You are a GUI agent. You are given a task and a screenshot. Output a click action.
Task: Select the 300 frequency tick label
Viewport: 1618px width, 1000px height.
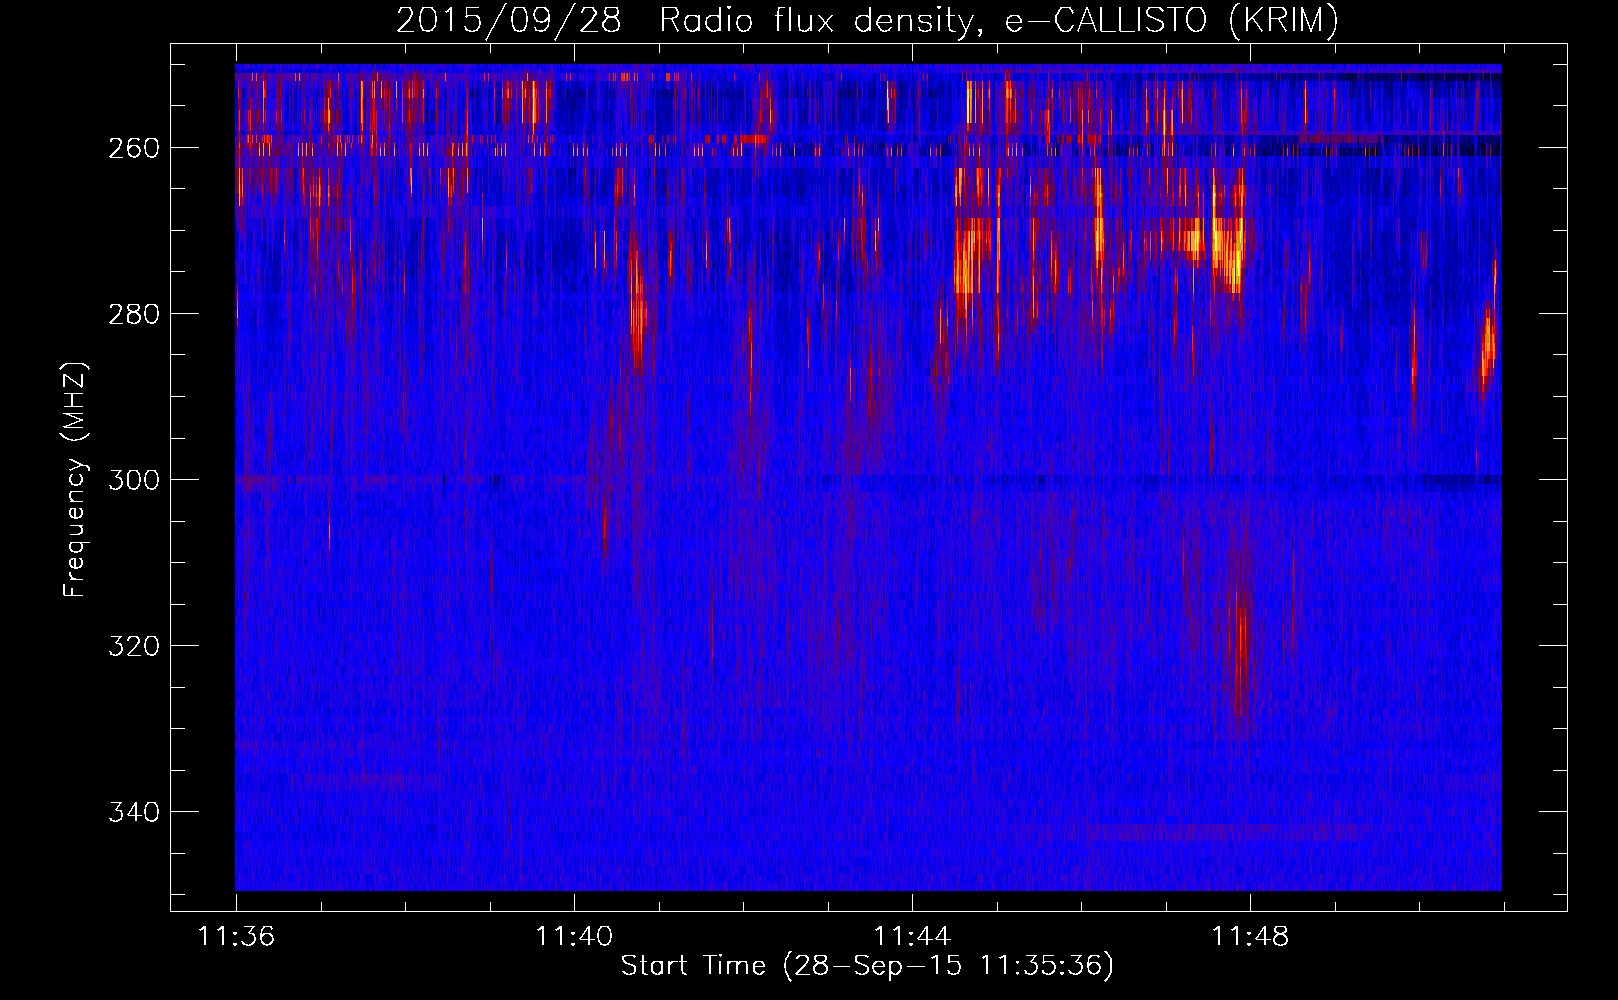coord(134,480)
